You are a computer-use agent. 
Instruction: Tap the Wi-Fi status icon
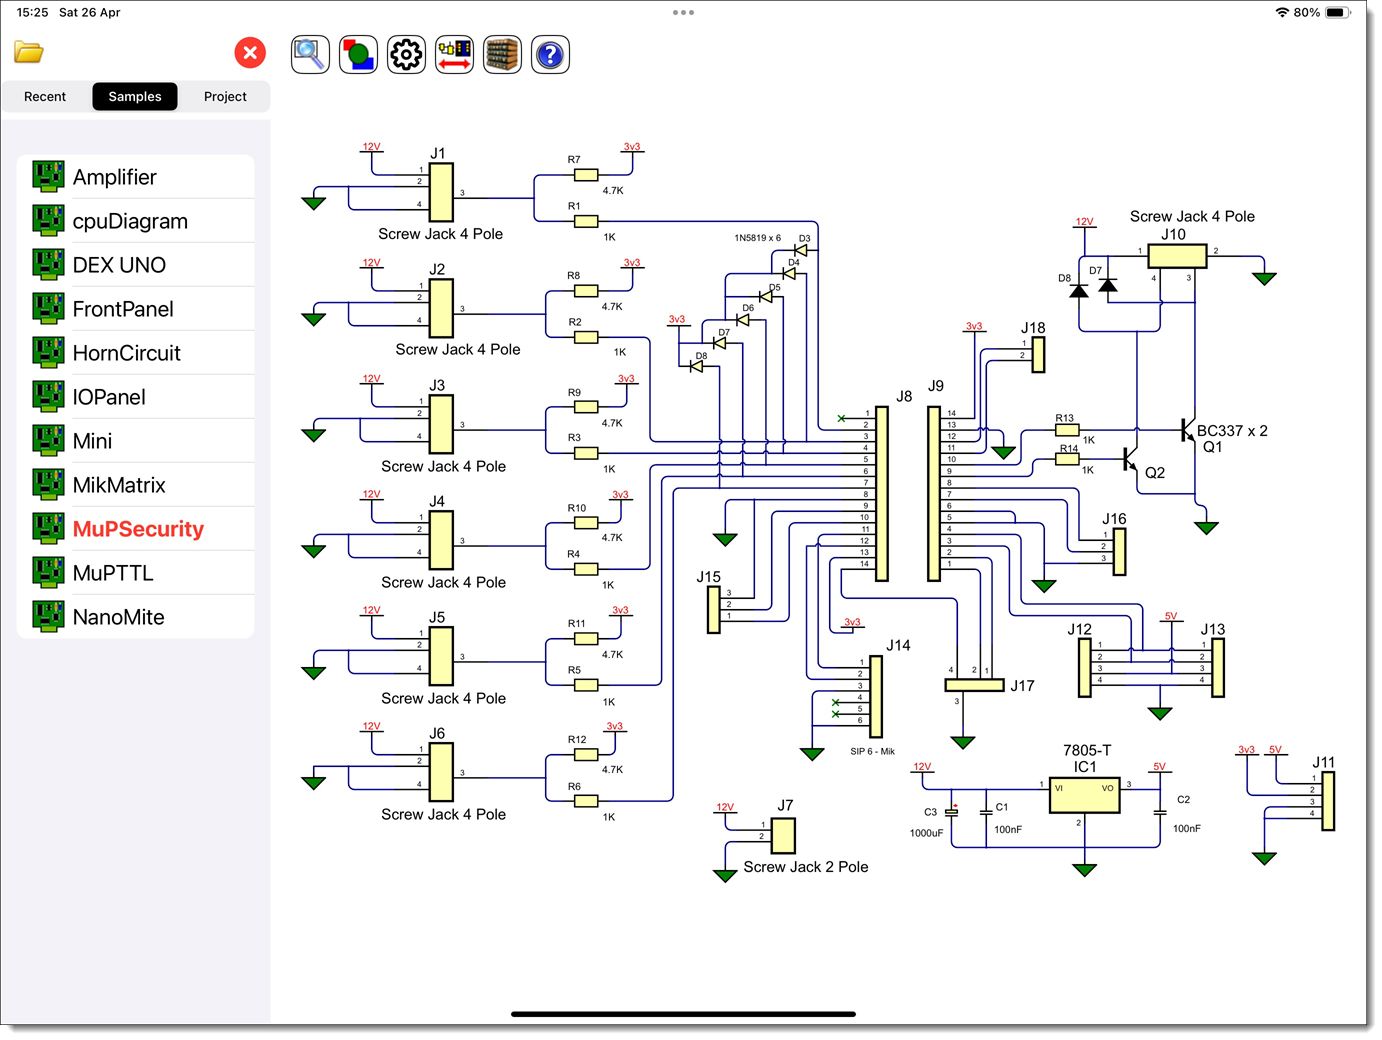(x=1282, y=12)
